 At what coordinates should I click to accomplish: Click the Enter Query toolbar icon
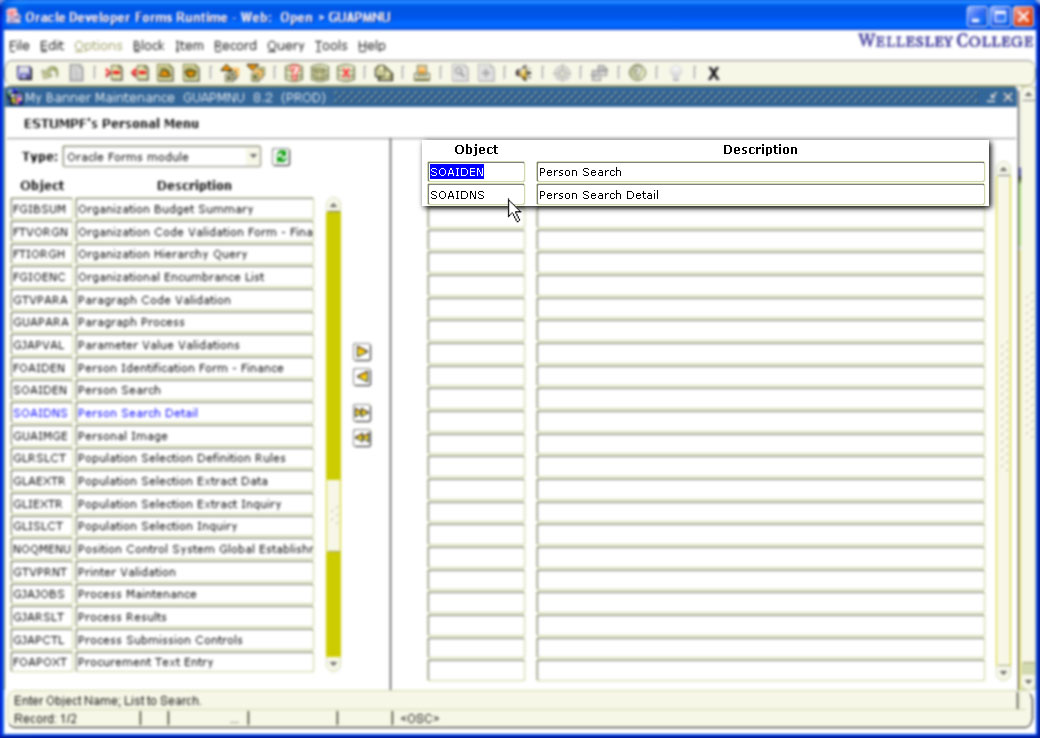tap(294, 73)
